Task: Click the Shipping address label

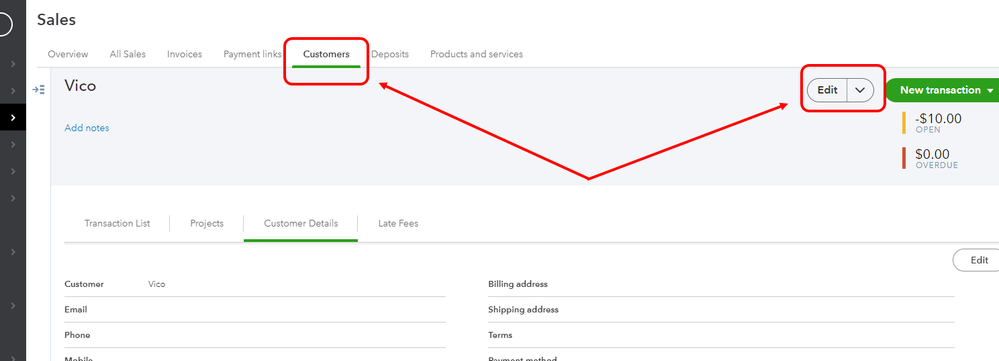Action: 523,309
